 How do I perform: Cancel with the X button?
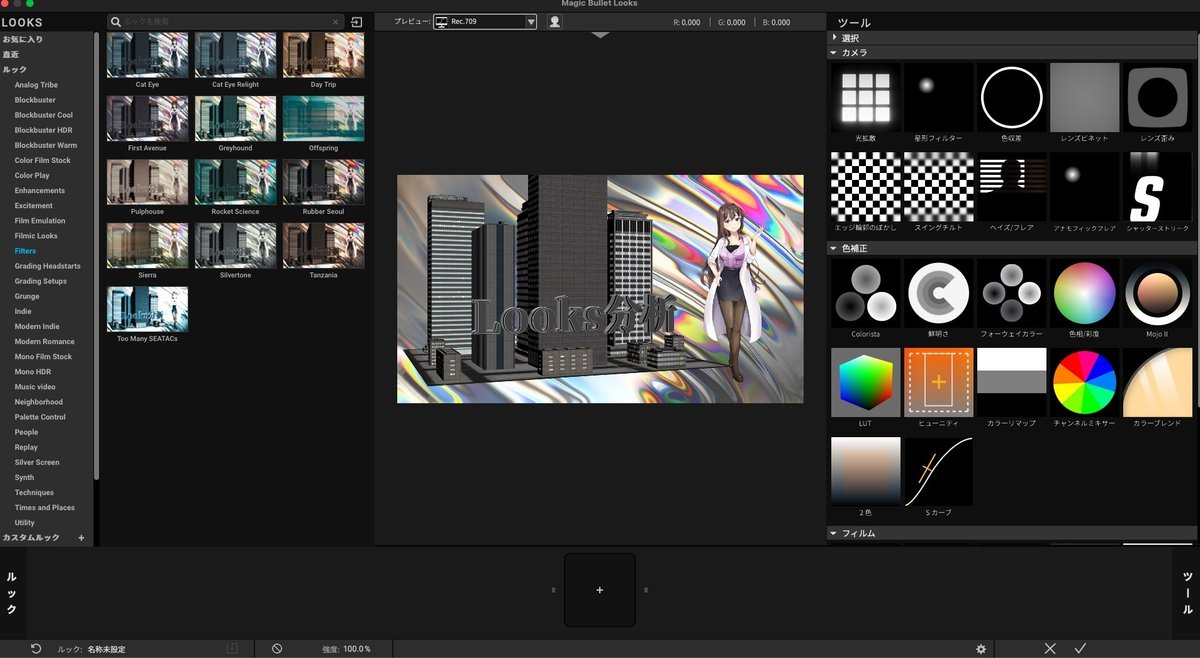tap(1050, 649)
